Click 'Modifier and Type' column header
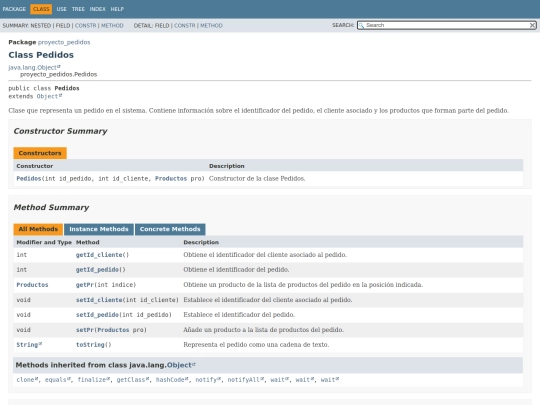Screen dimensions: 540x405 44,242
